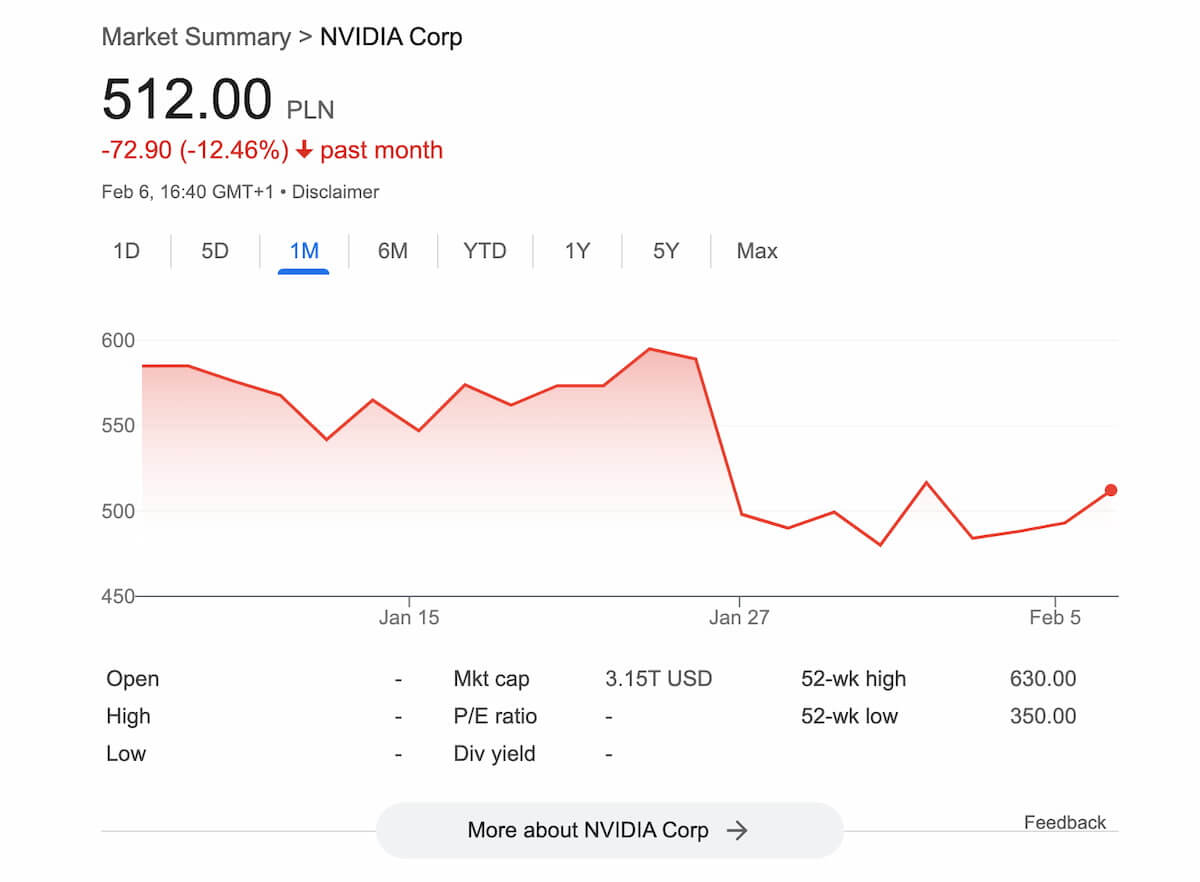Open the Disclaimer link
The image size is (1200, 882).
coord(335,192)
